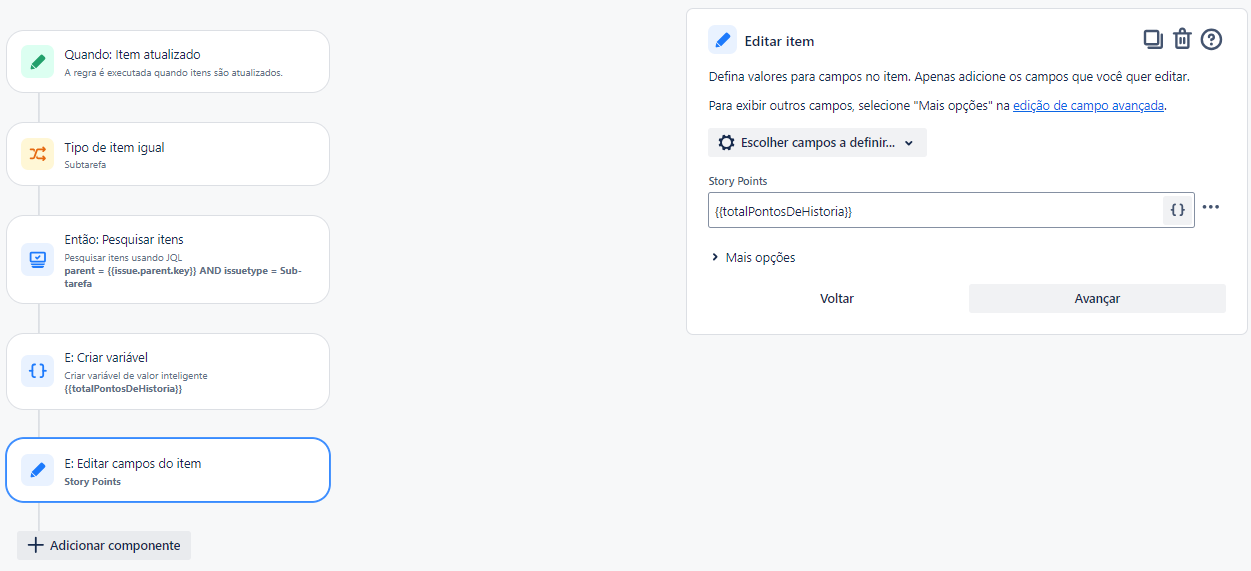Duplicate the component with the copy icon
Screen dimensions: 1251x571
click(1153, 39)
